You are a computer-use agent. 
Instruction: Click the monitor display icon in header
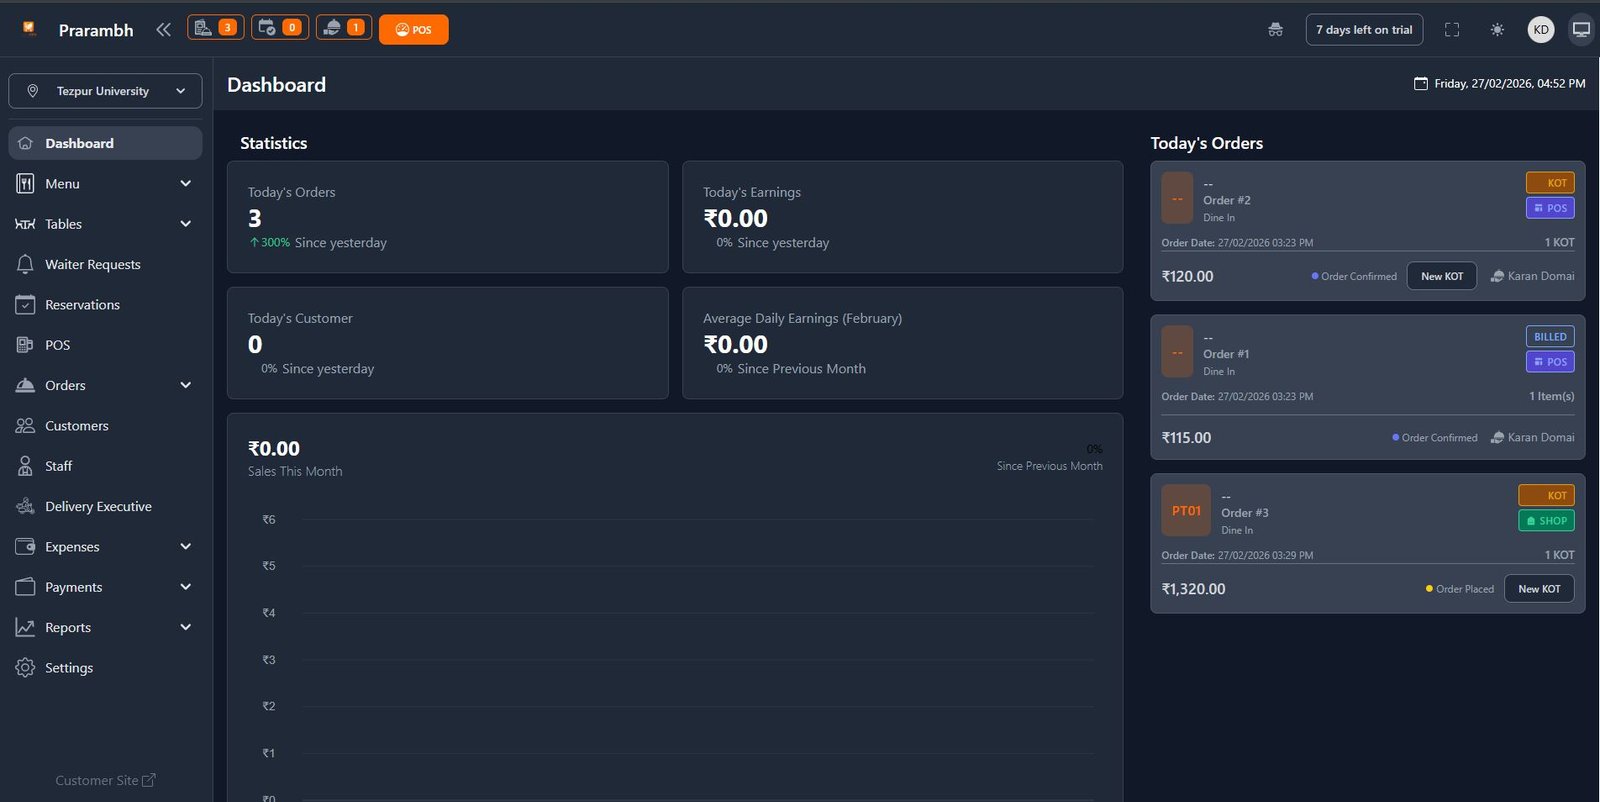pos(1581,30)
